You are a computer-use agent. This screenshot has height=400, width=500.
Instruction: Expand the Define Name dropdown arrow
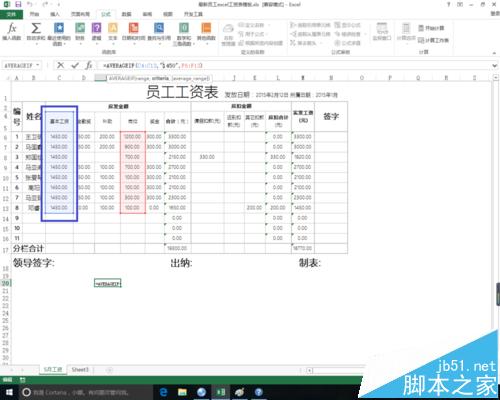(x=269, y=25)
